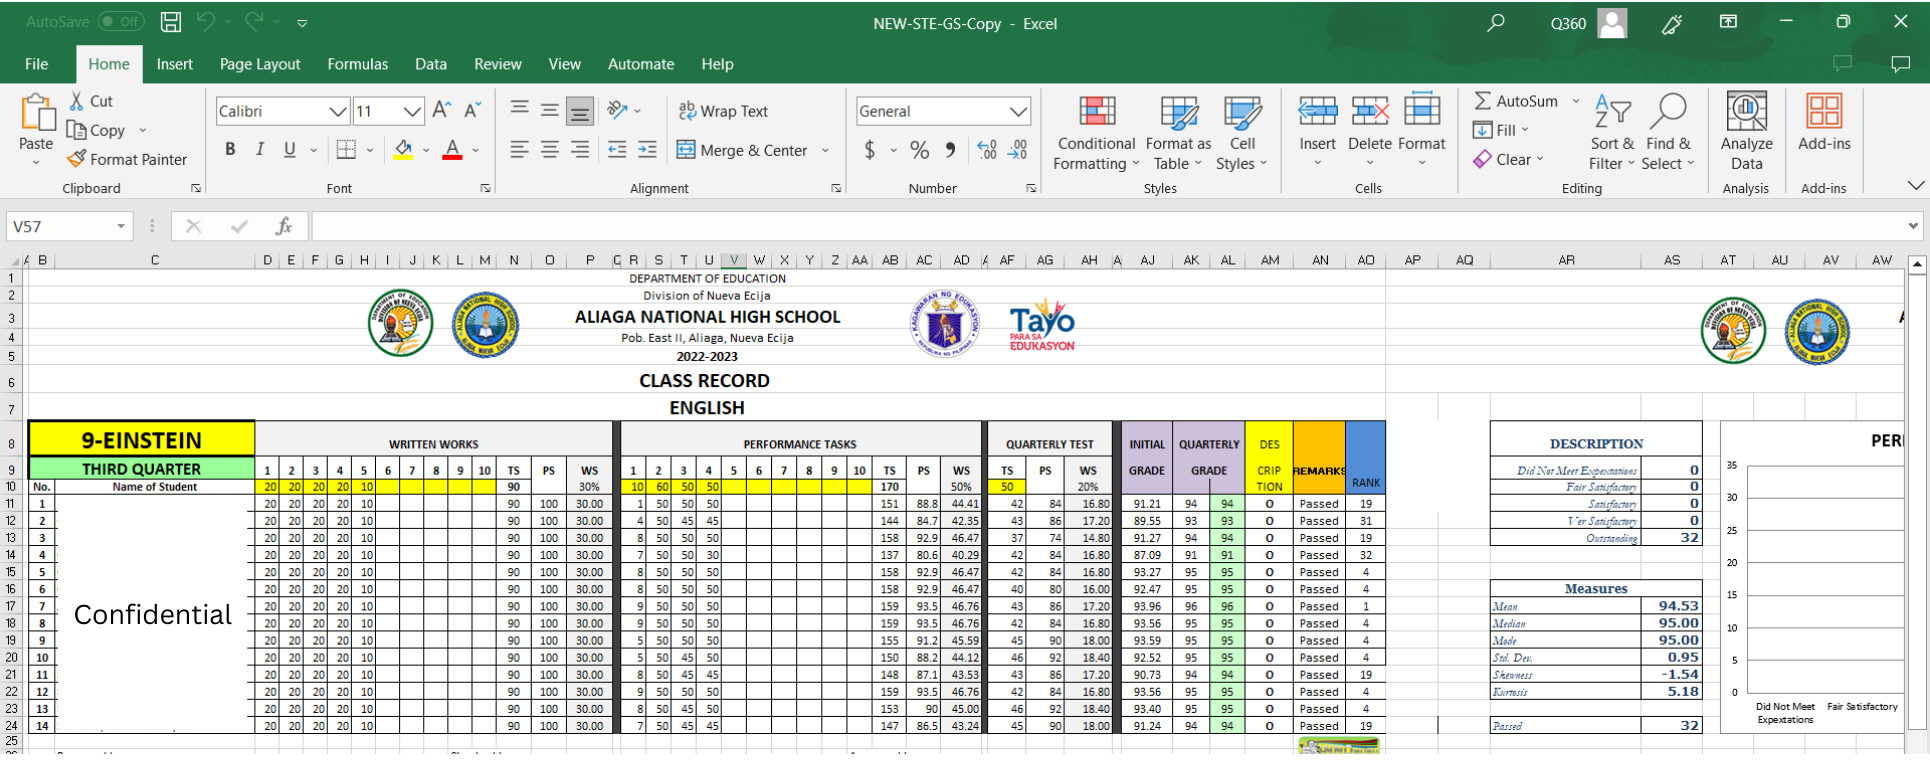
Task: Open the Comments pane icon
Action: click(x=1901, y=64)
